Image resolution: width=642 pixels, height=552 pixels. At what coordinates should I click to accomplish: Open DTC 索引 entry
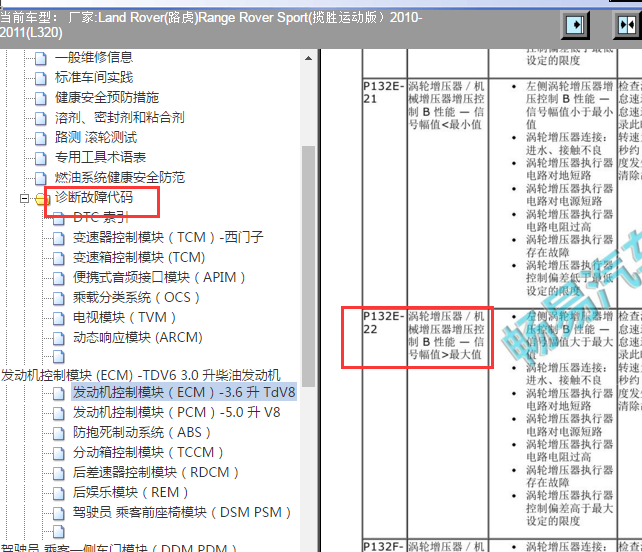tap(101, 217)
